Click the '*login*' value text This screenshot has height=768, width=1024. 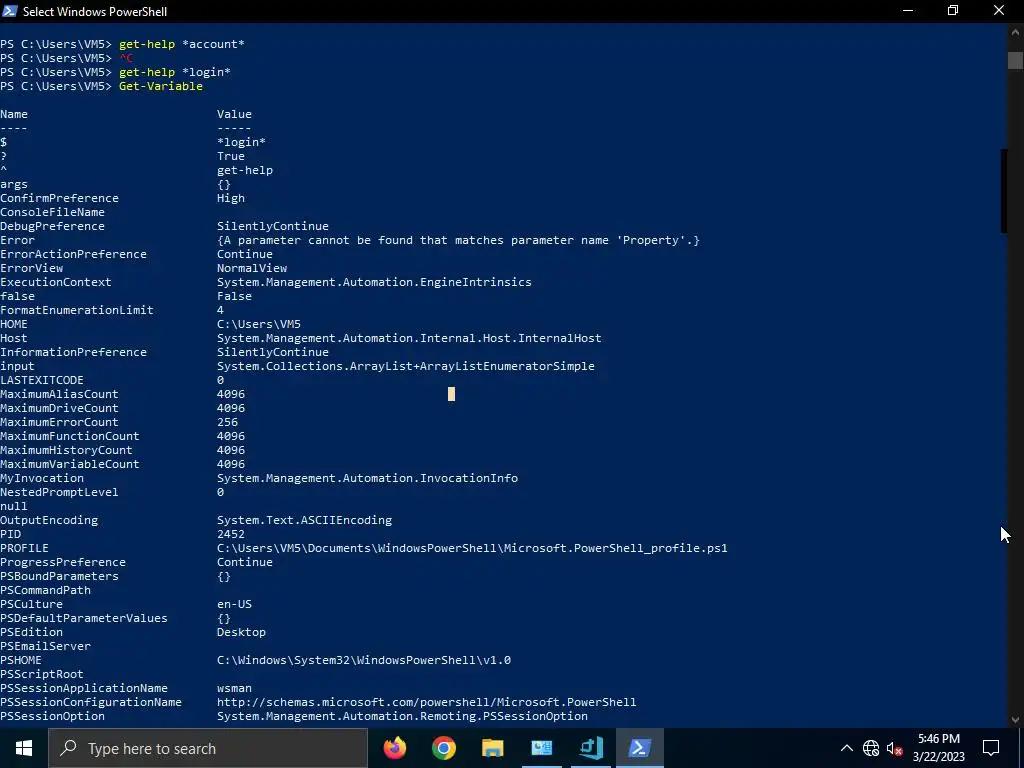point(241,142)
